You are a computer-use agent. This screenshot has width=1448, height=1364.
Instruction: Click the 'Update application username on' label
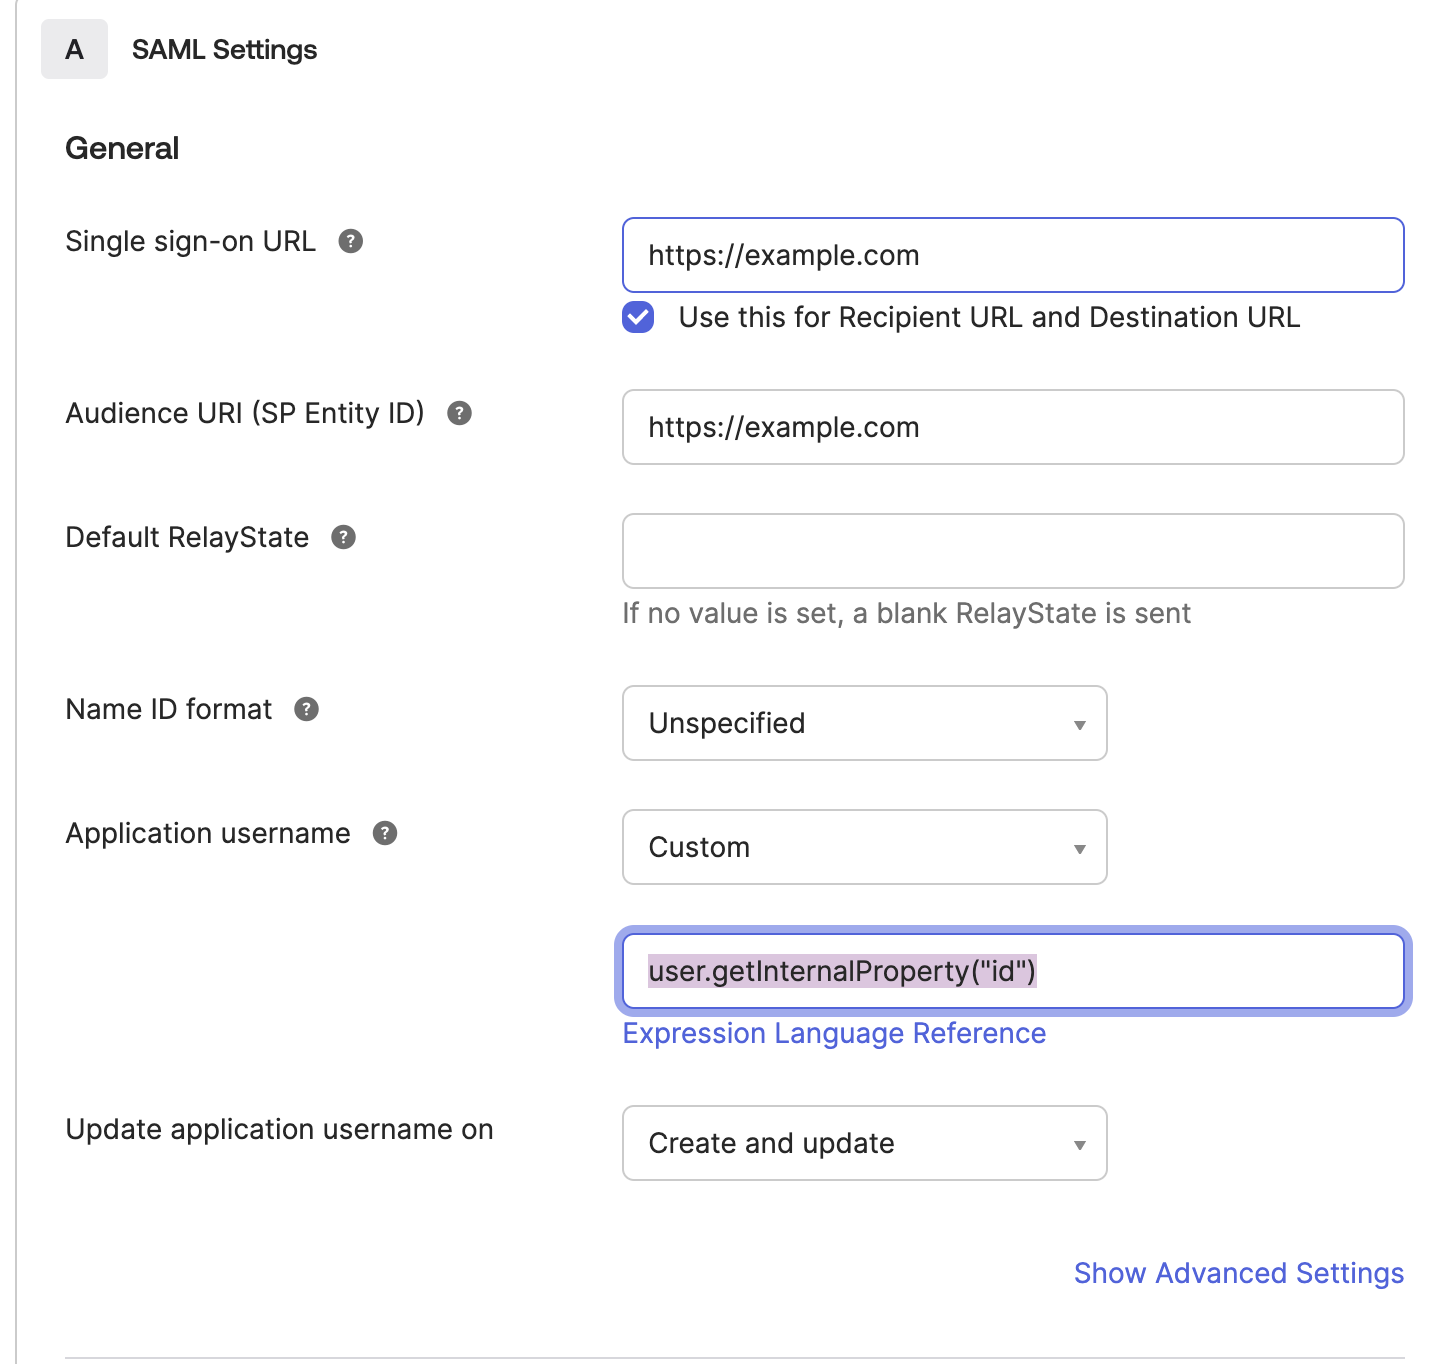point(279,1129)
